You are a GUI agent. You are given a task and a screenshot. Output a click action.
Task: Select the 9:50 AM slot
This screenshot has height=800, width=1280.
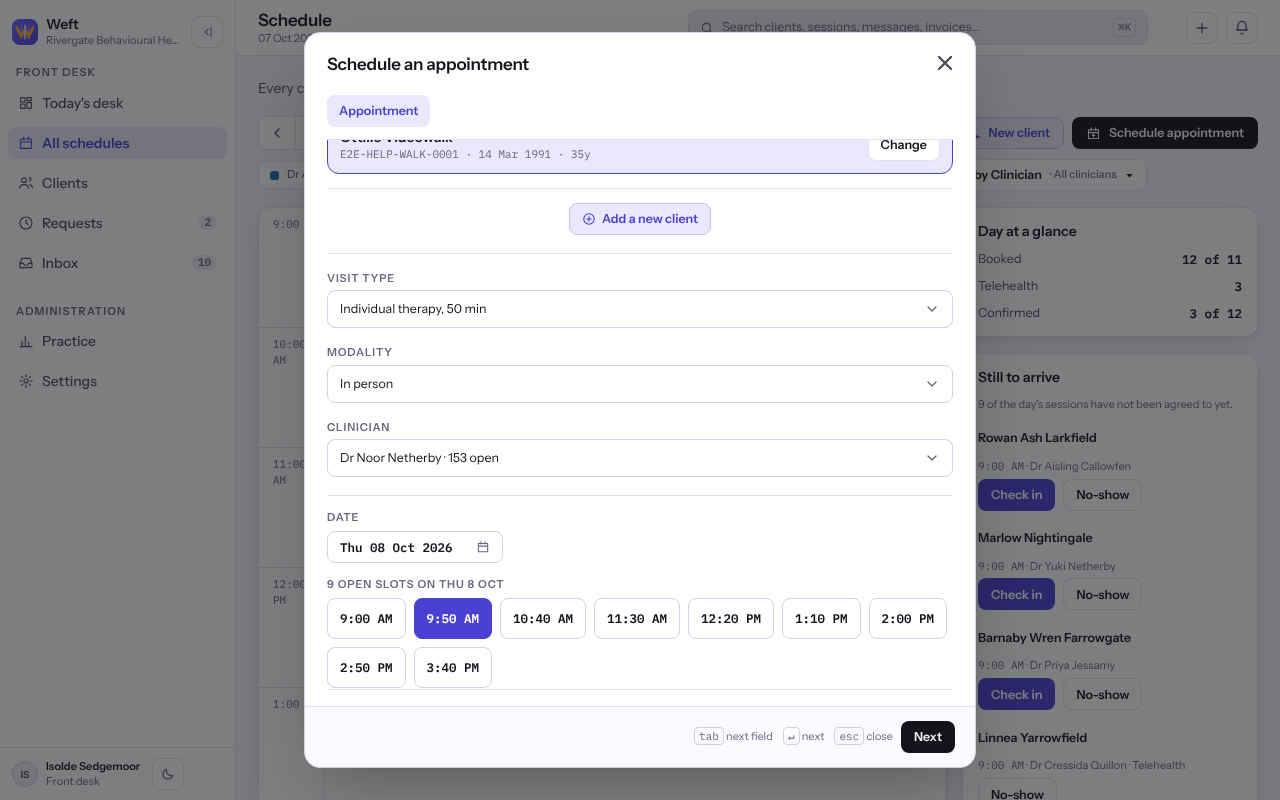point(453,619)
